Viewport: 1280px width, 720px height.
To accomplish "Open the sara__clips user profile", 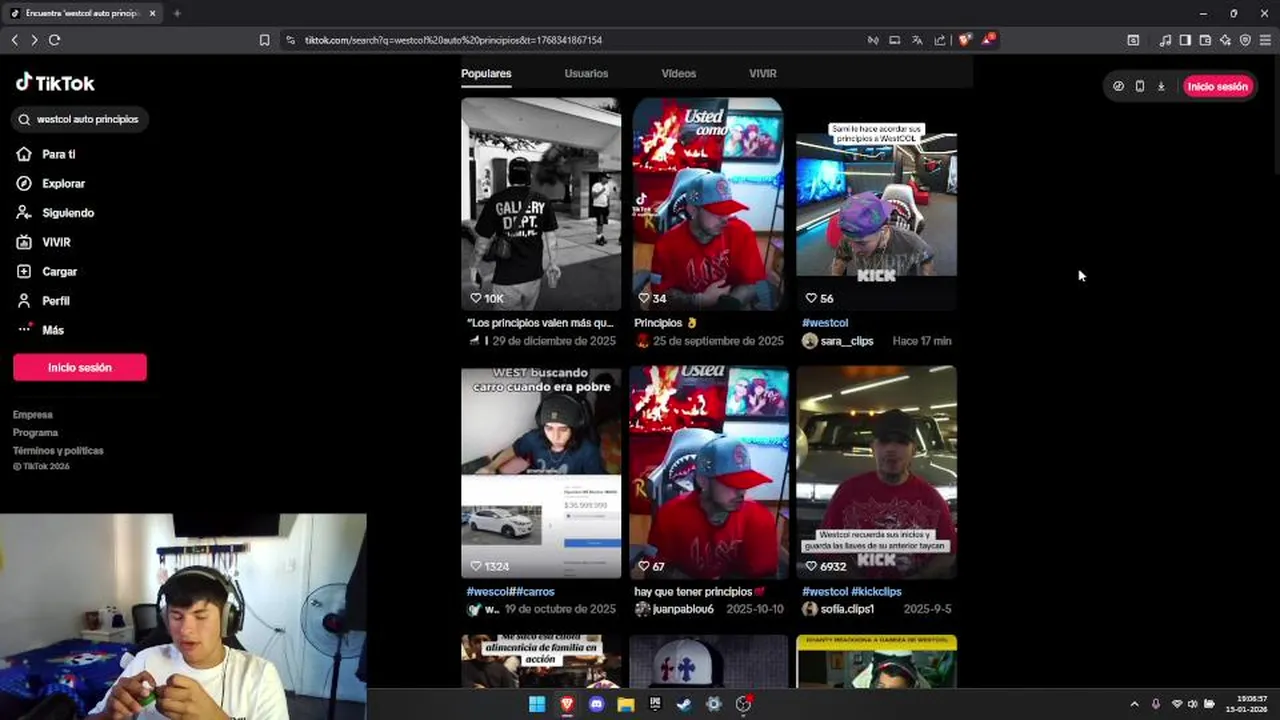I will click(x=846, y=341).
